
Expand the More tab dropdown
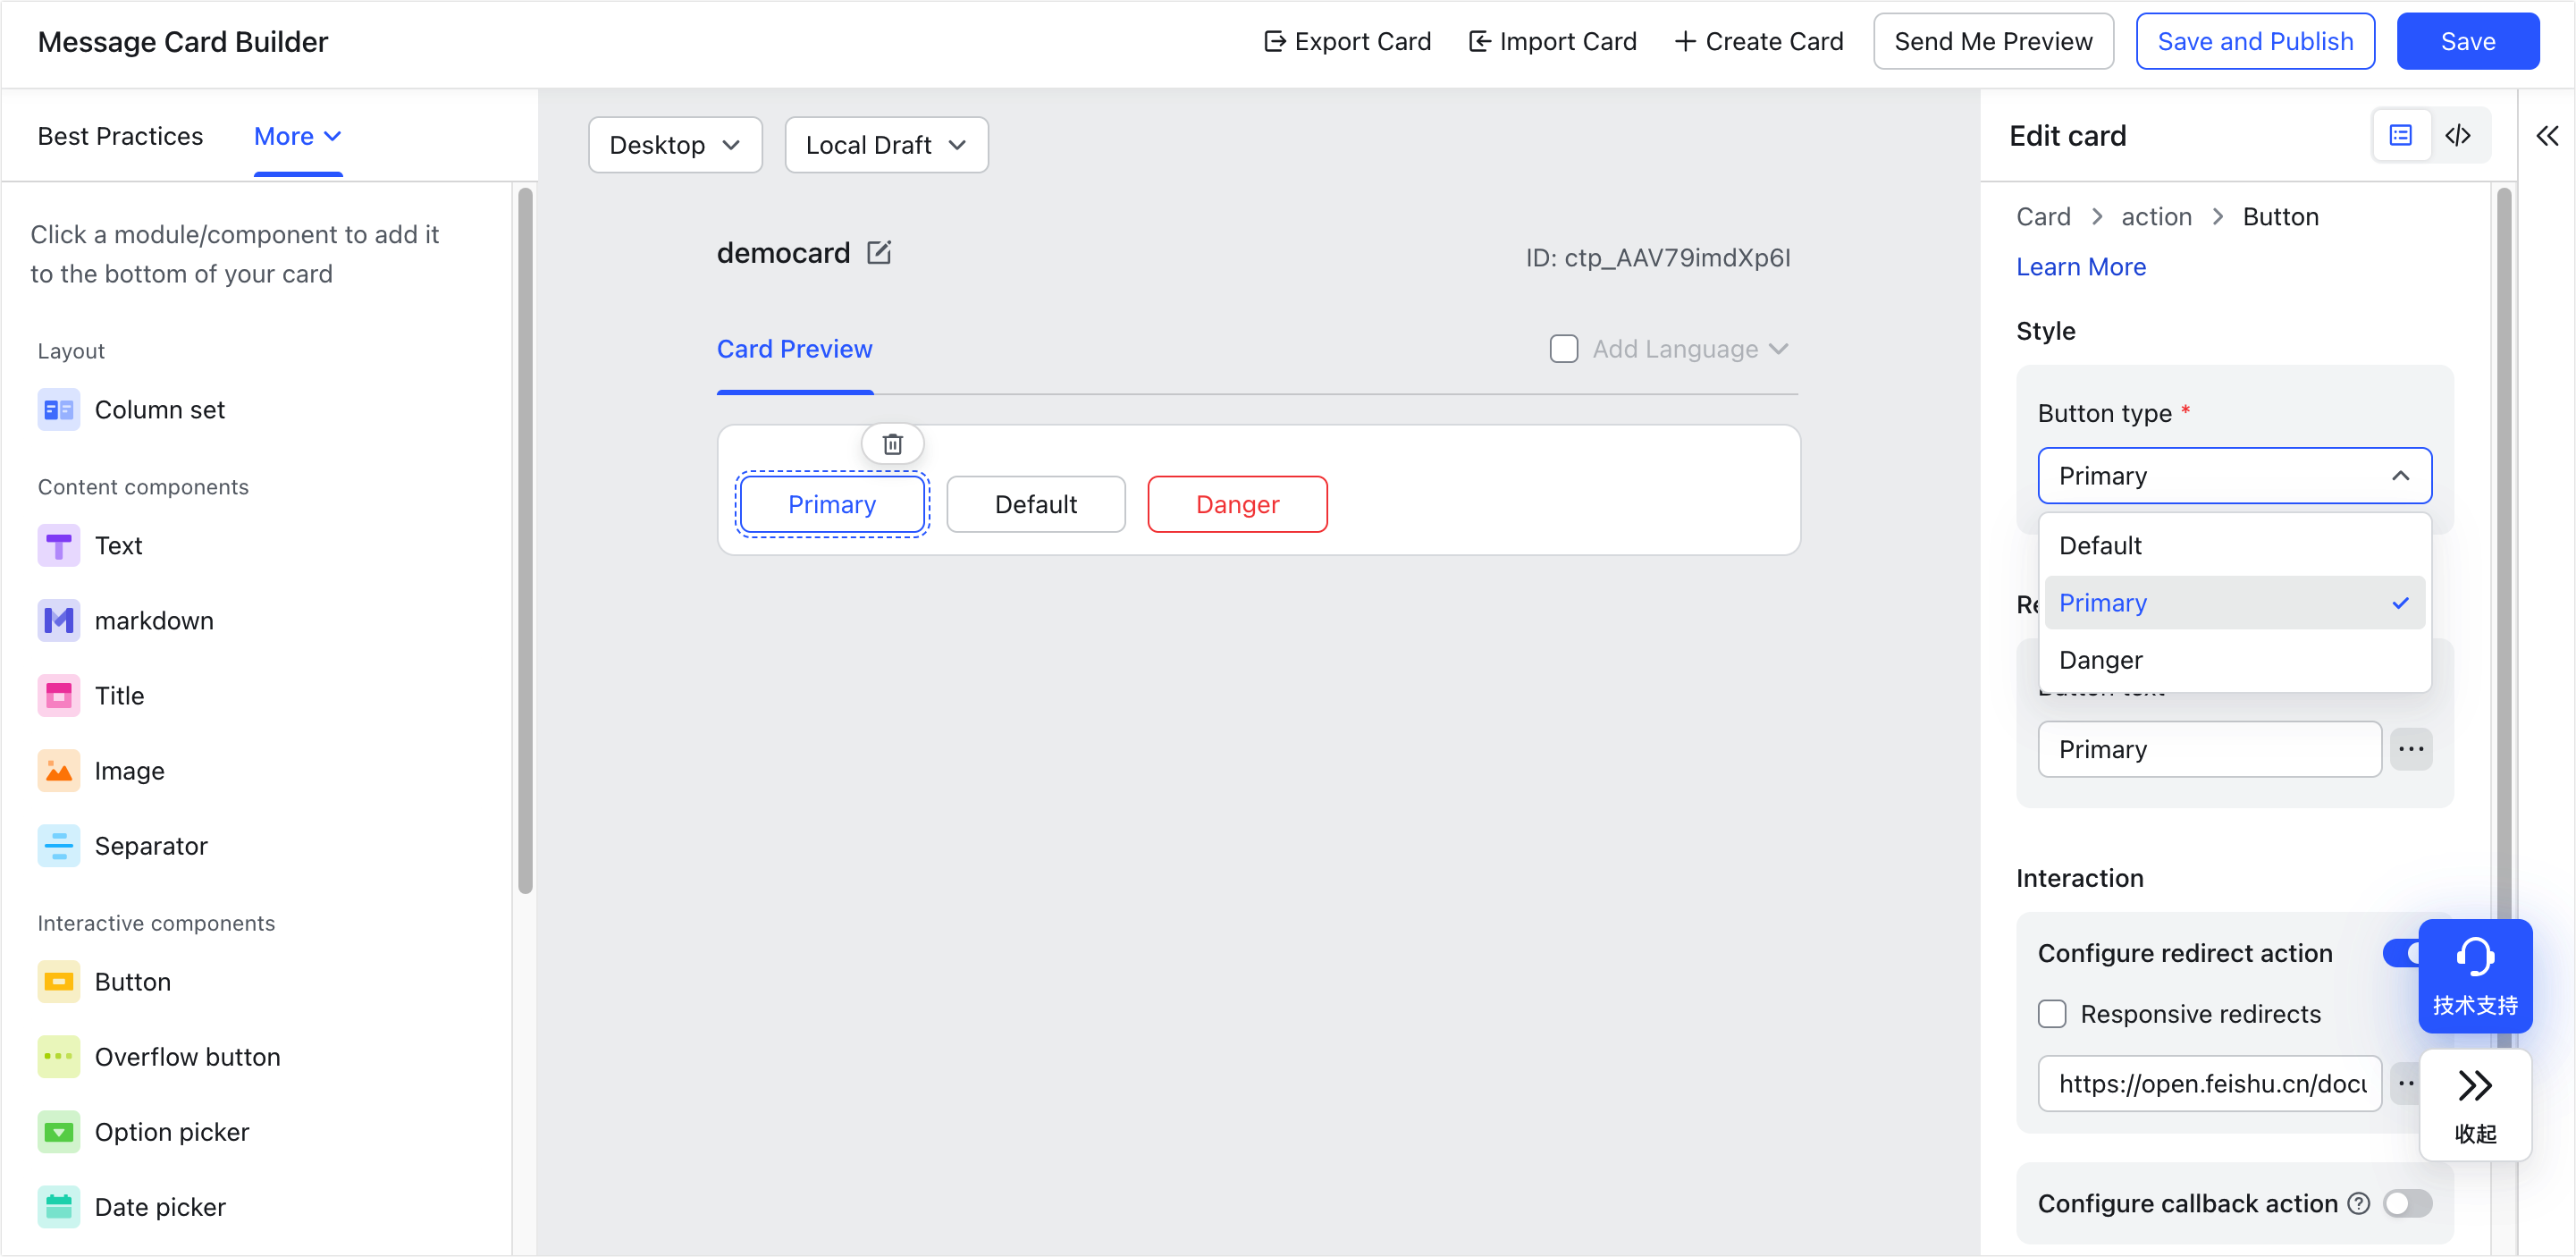[297, 136]
